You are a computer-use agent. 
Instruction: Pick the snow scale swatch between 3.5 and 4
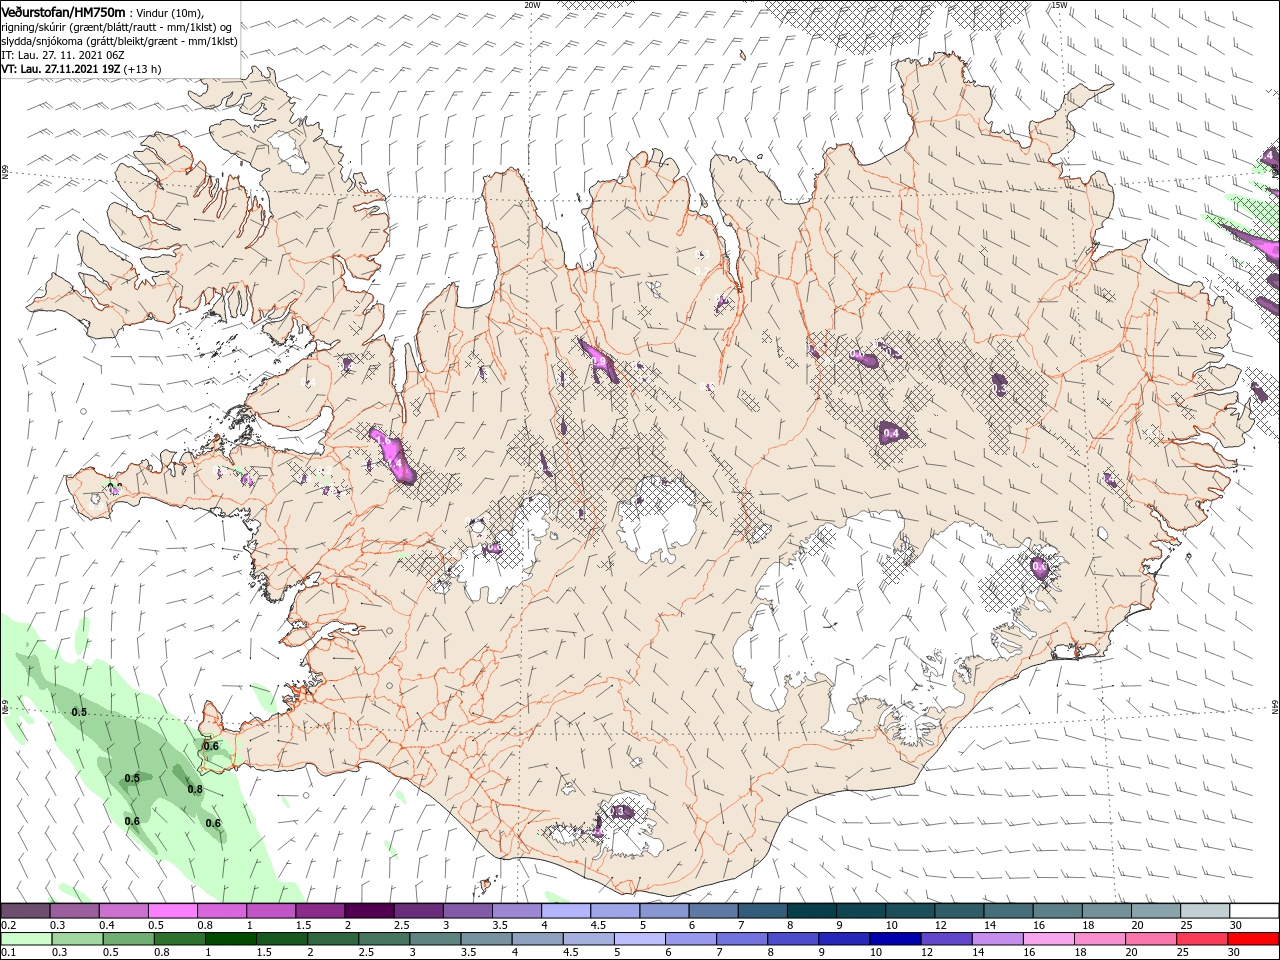coord(516,911)
